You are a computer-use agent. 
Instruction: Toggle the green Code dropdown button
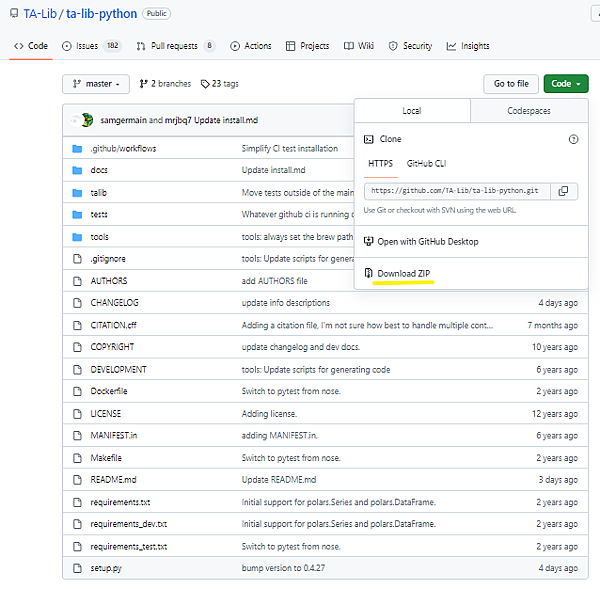(566, 84)
